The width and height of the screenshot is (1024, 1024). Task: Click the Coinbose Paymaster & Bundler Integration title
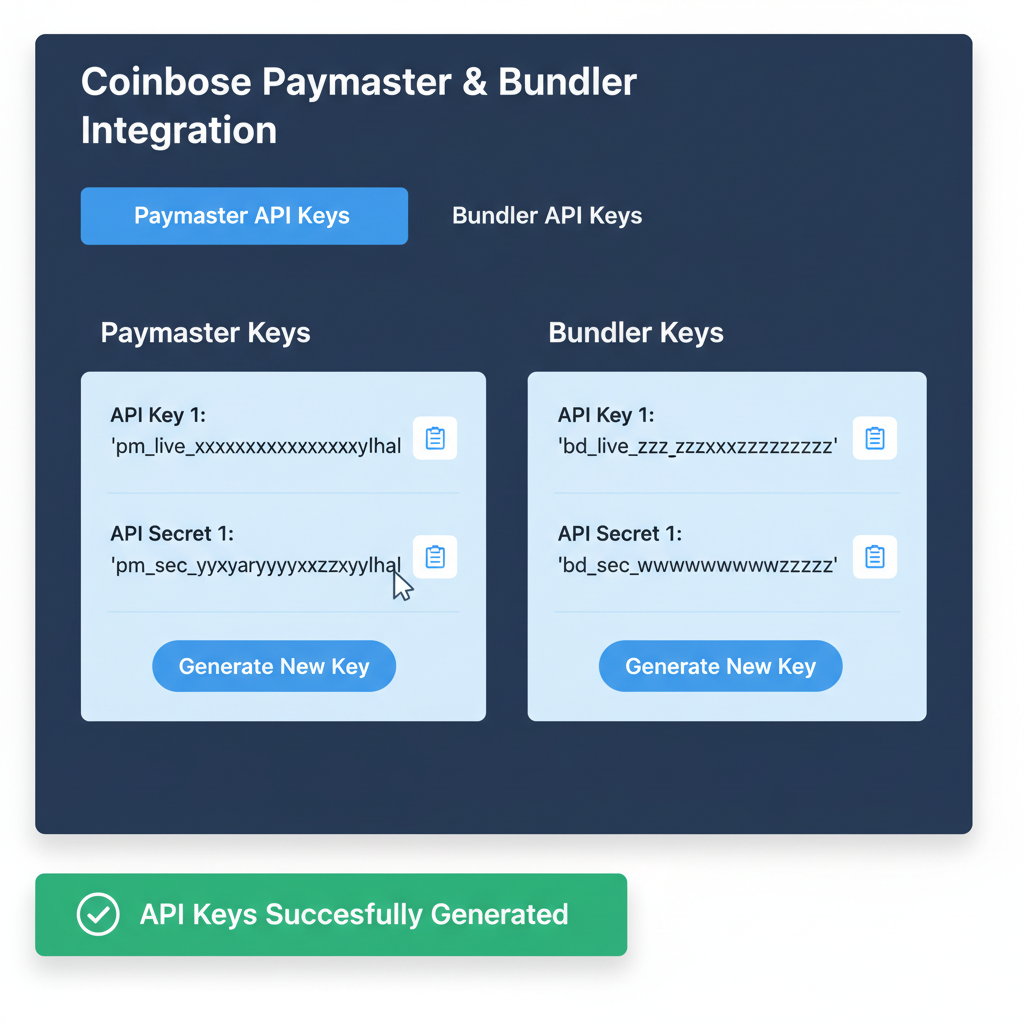point(359,105)
